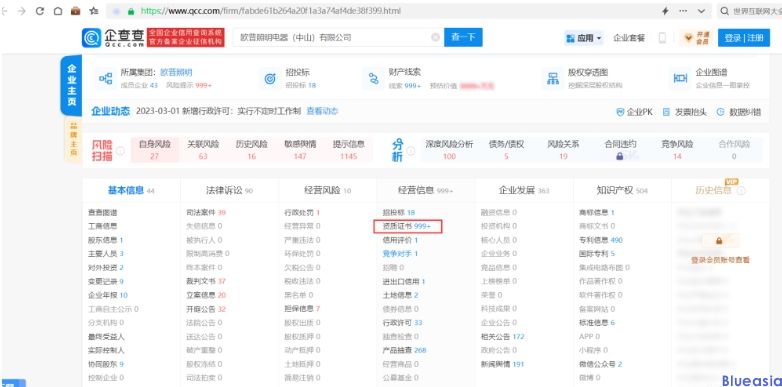
Task: Open 历史风险 16 risk item
Action: click(x=251, y=150)
